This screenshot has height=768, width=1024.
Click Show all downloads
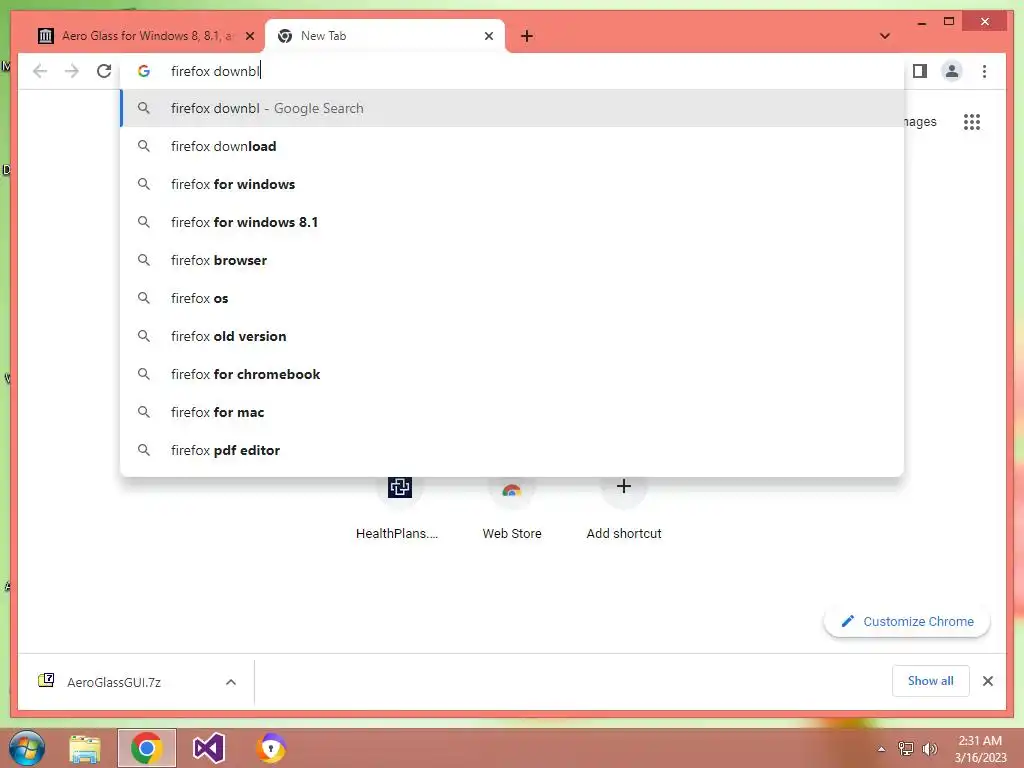(930, 681)
